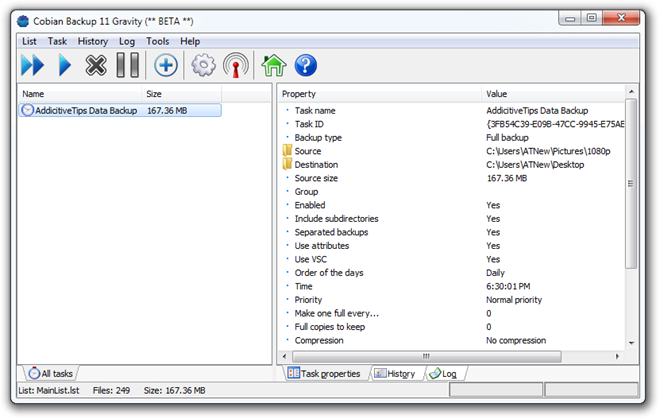Select the Task ID property row
Viewport: 660px width, 419px height.
(452, 124)
